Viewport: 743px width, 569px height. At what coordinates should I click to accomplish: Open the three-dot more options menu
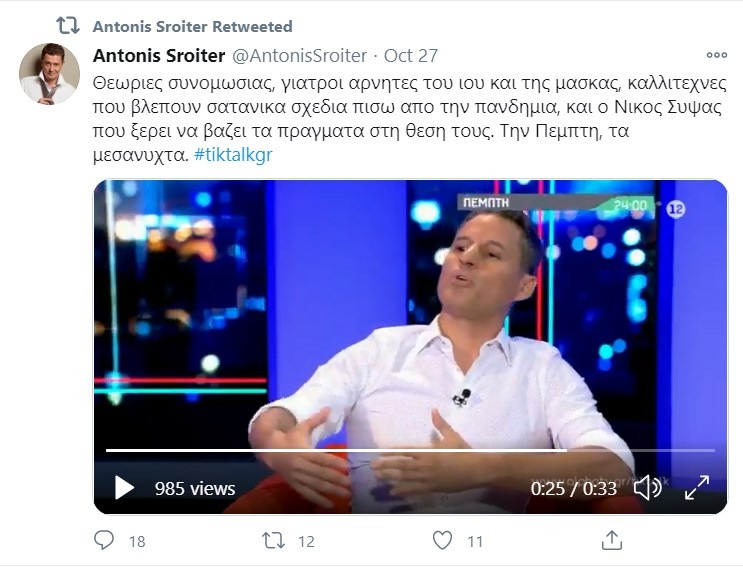pyautogui.click(x=716, y=56)
